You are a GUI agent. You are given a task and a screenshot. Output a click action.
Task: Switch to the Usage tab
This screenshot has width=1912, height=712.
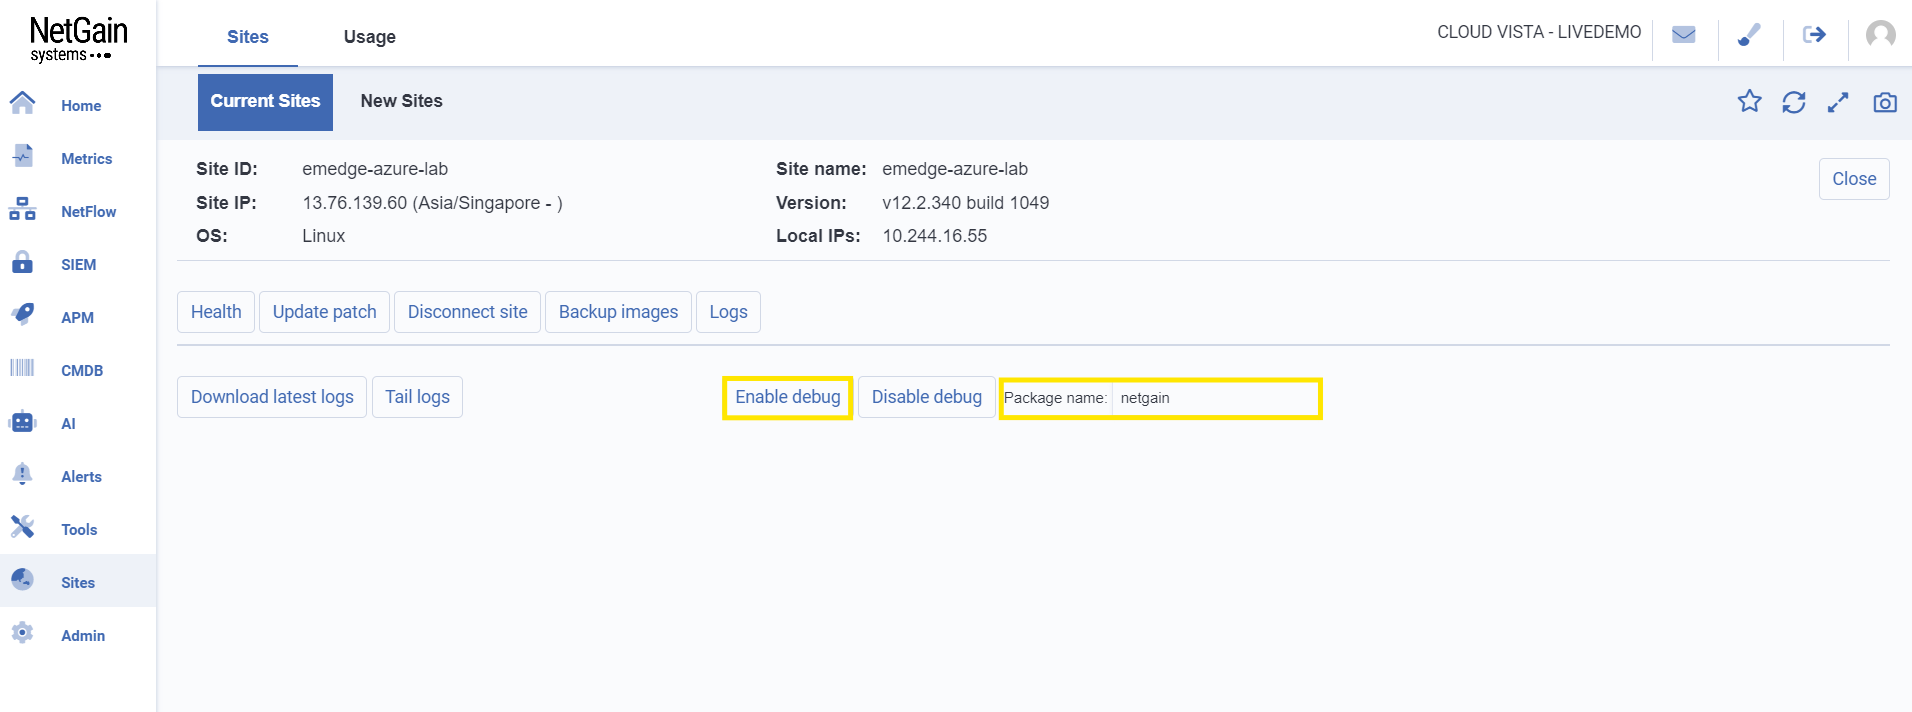370,37
